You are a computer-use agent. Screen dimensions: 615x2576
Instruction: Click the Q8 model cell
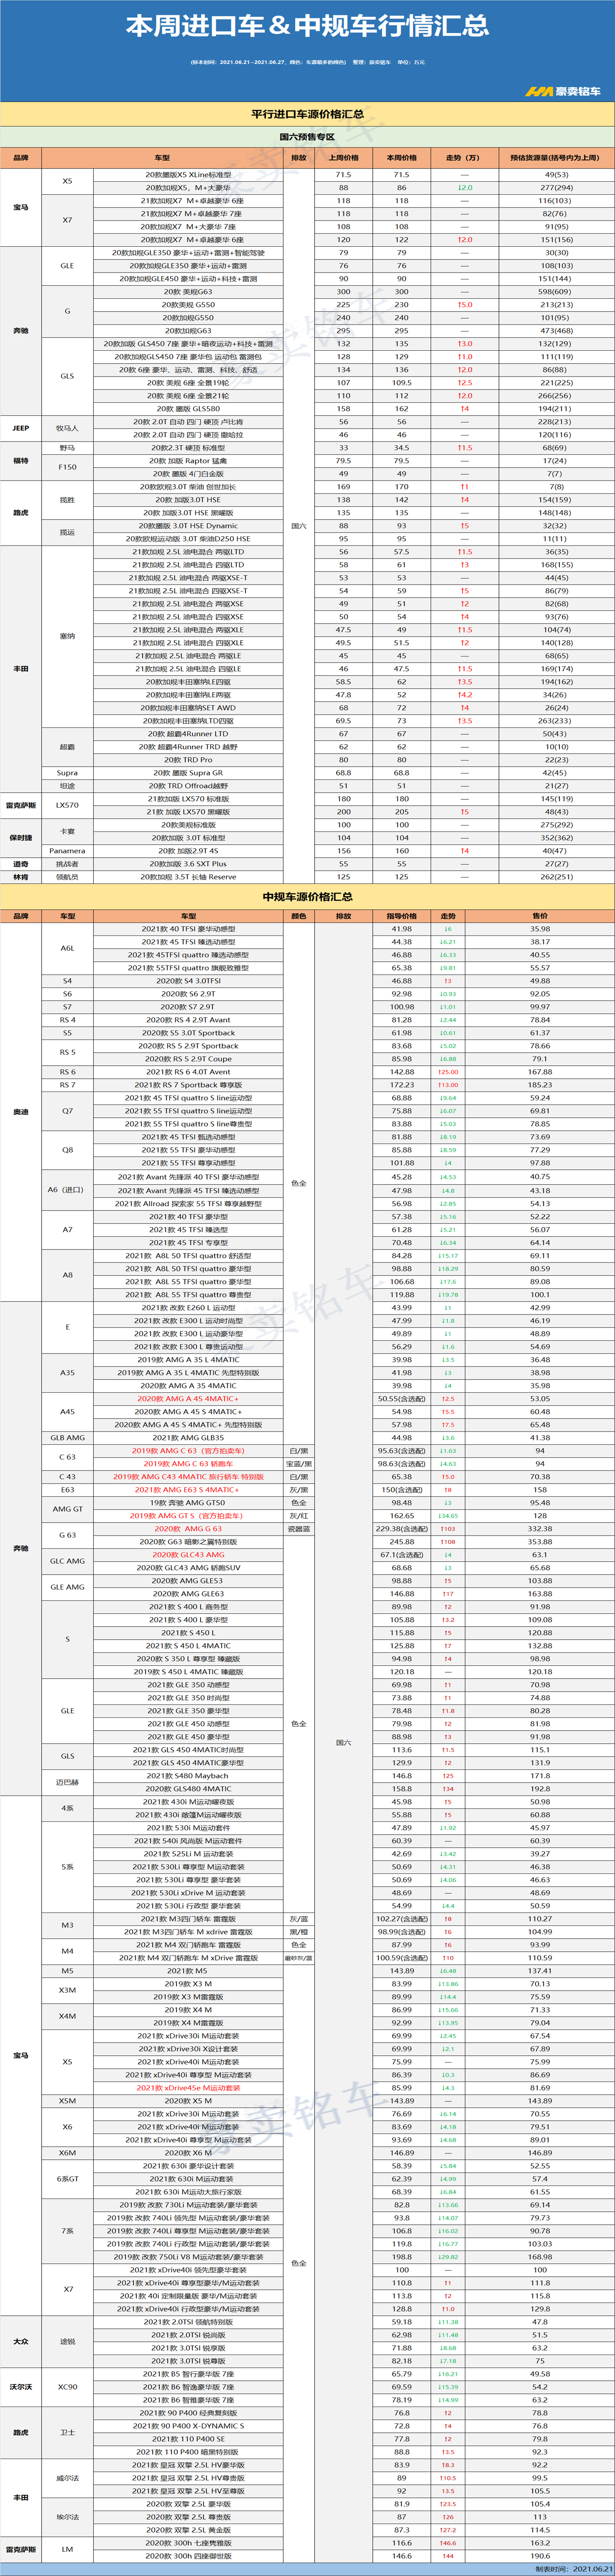[67, 1150]
